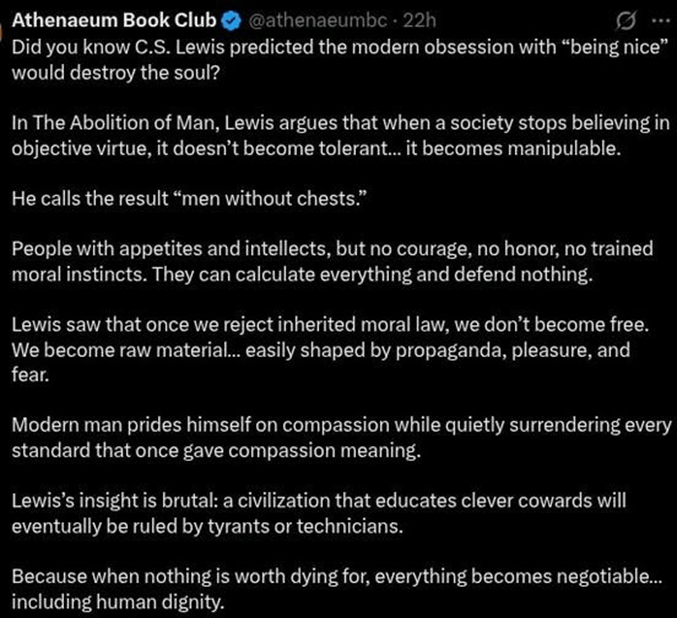
Task: Click the @athenaeumbc handle
Action: click(301, 20)
